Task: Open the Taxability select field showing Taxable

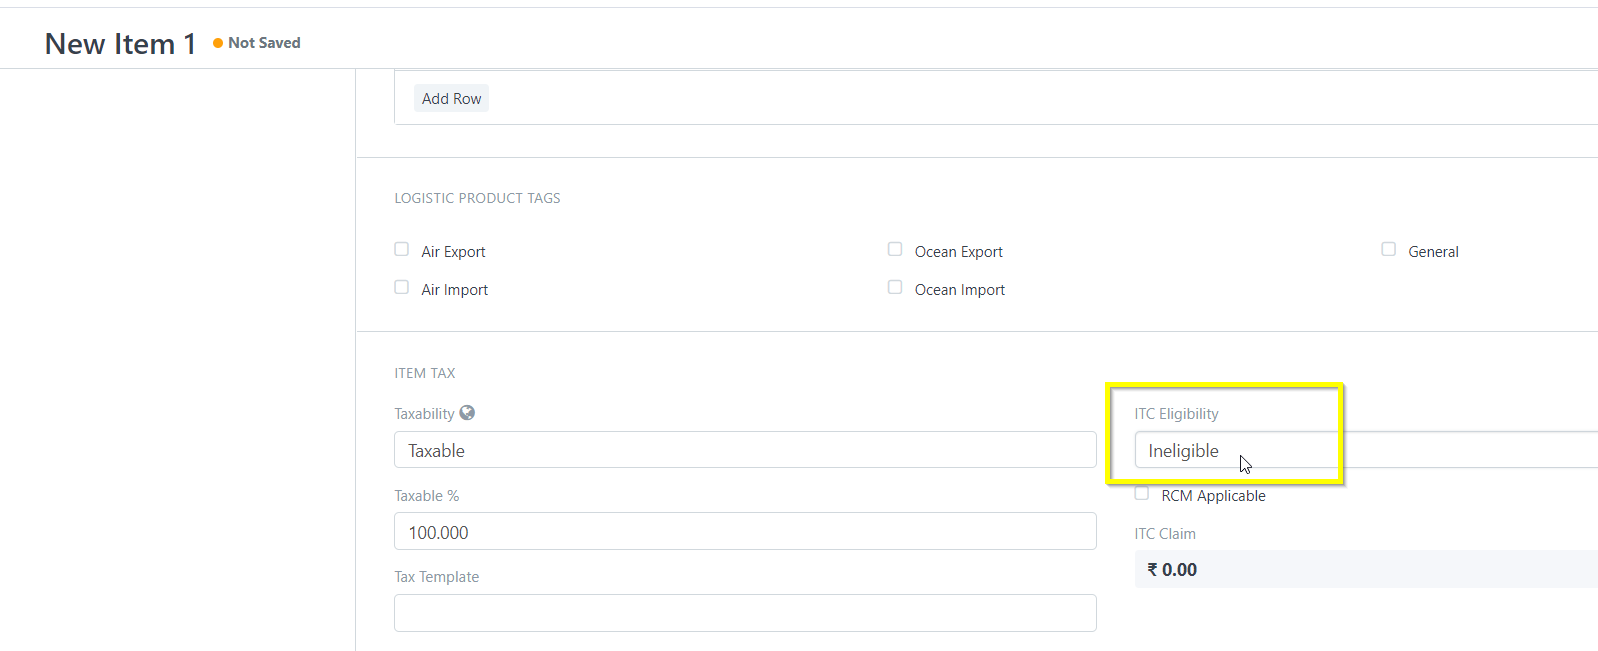Action: 745,450
